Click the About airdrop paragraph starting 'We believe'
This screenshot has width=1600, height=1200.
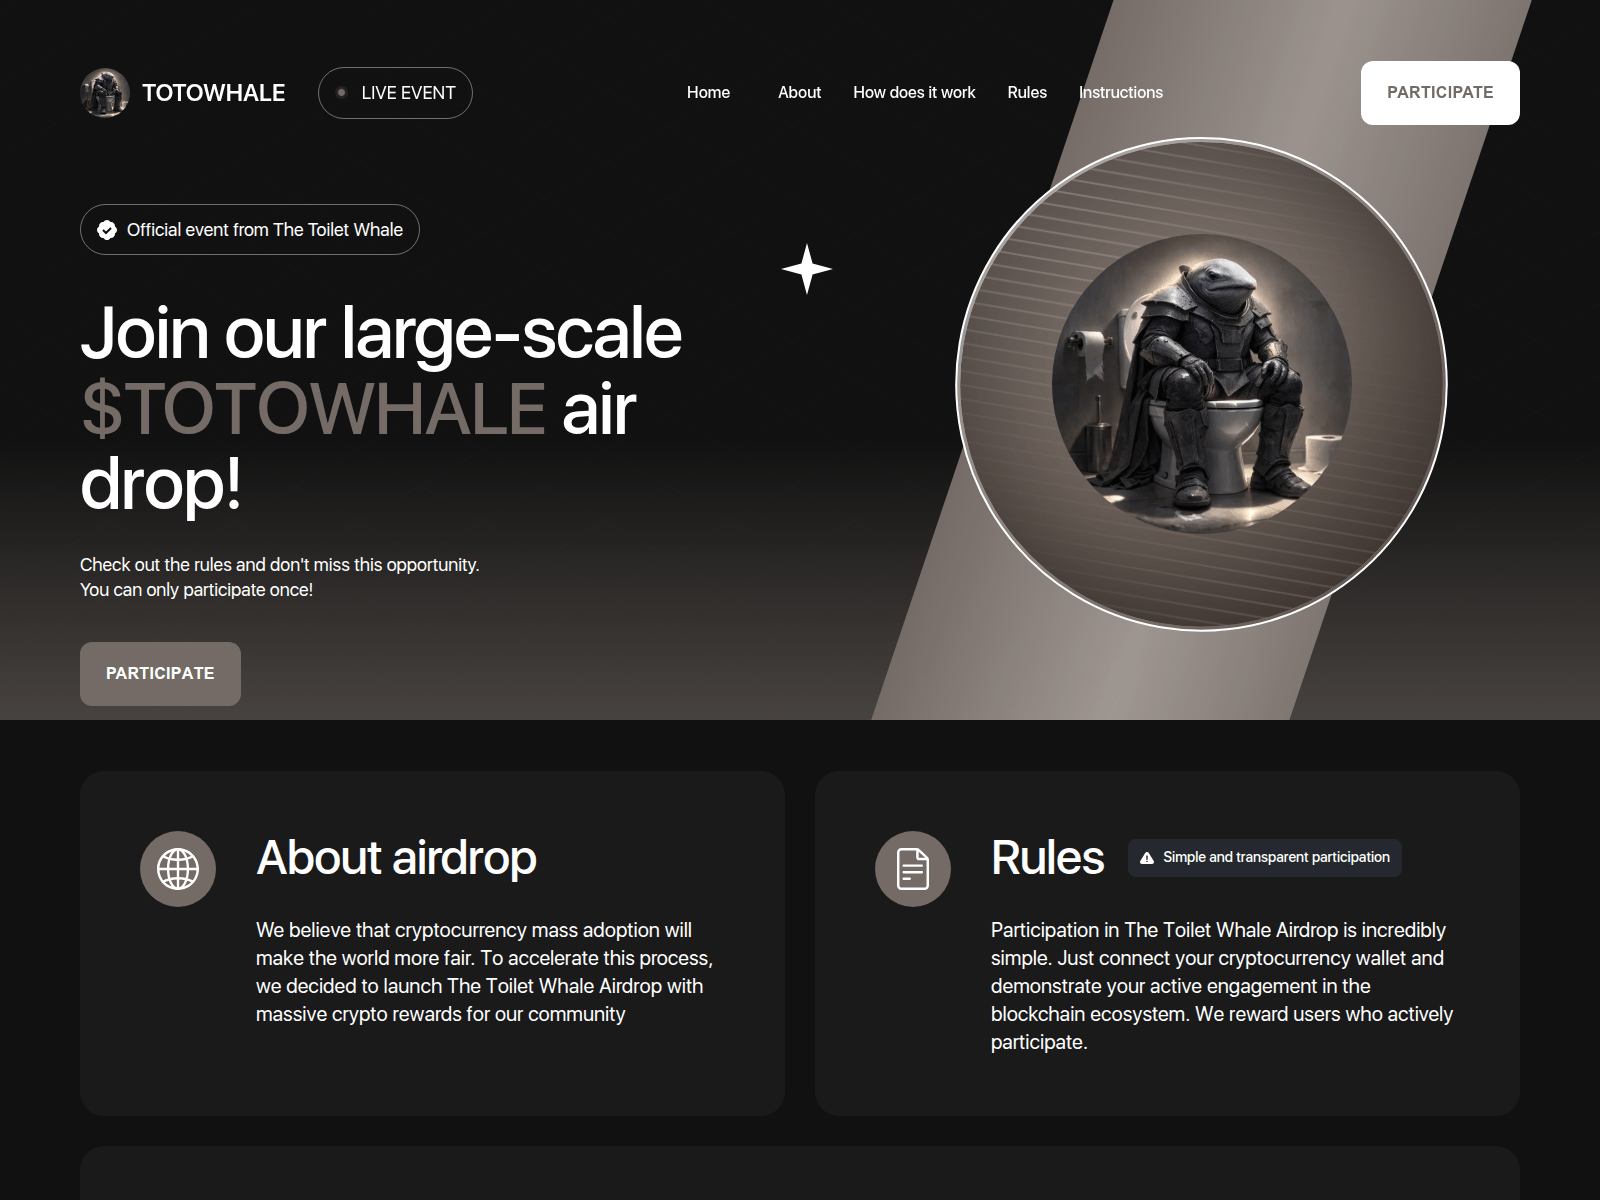(485, 972)
